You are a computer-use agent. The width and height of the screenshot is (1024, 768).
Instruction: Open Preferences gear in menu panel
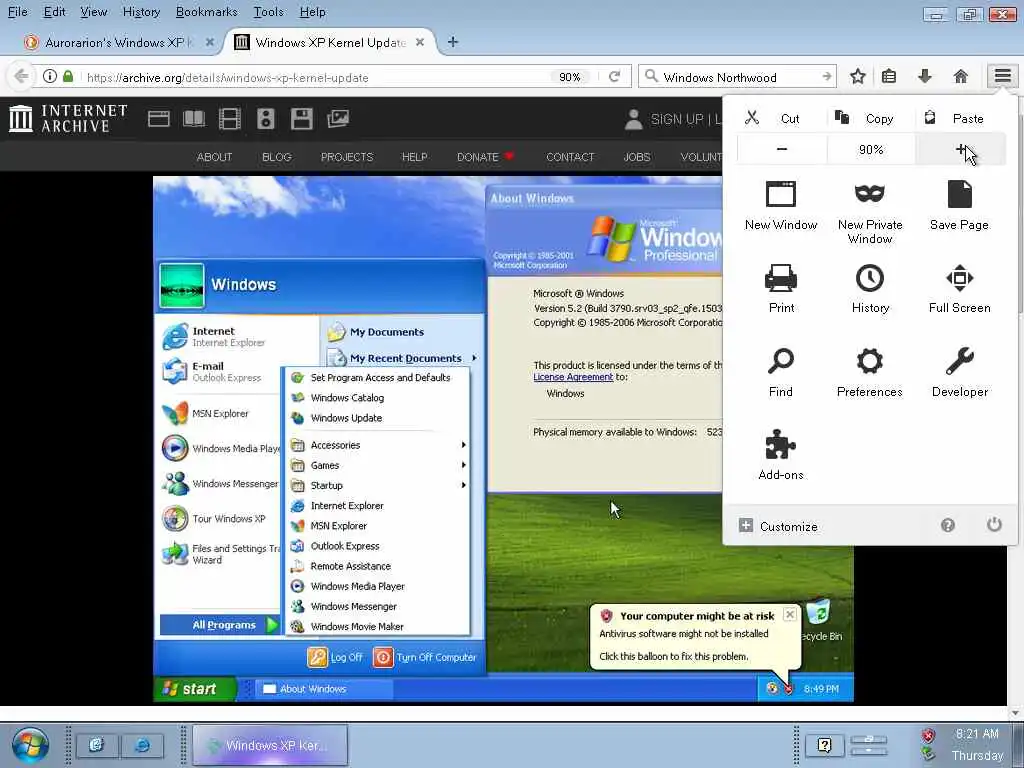(x=870, y=372)
